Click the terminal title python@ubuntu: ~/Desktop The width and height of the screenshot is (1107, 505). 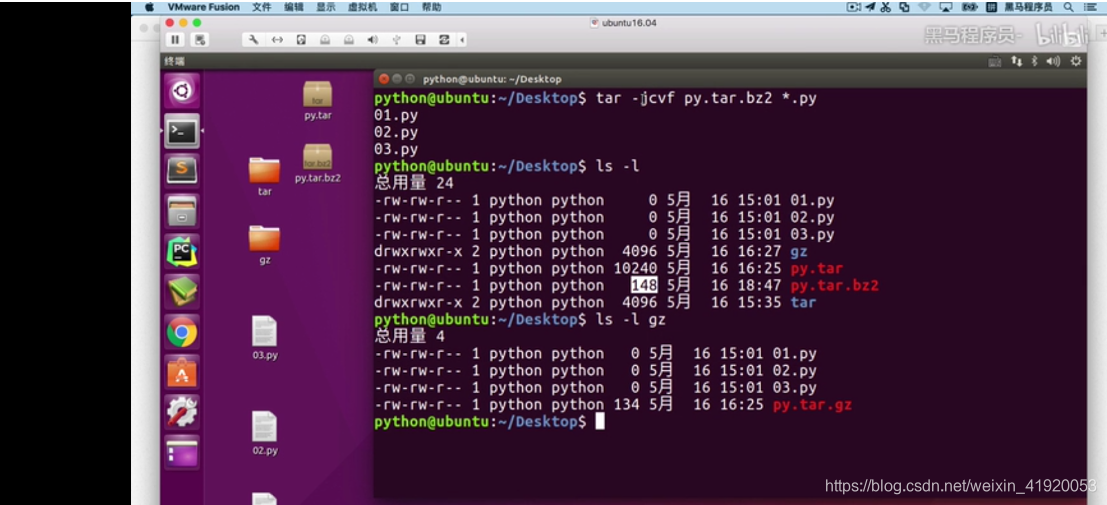(492, 79)
